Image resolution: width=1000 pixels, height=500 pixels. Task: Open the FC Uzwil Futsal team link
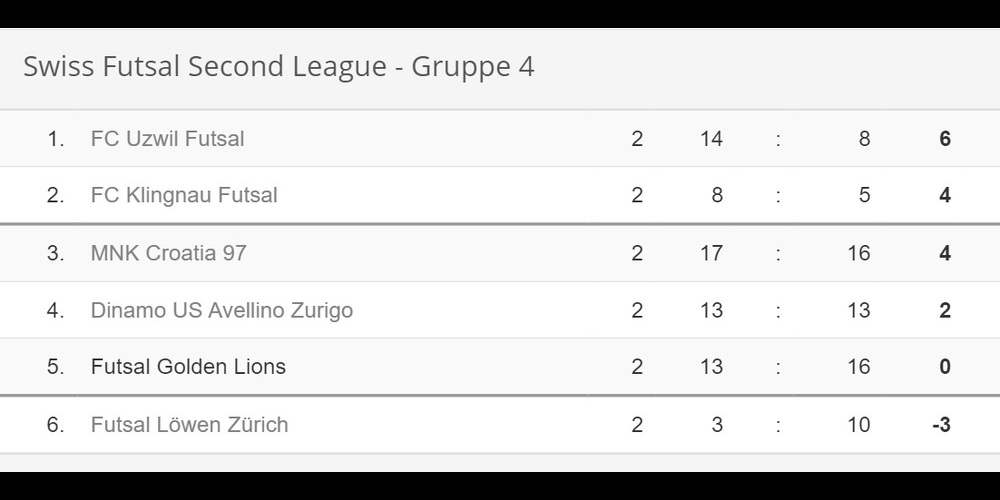pyautogui.click(x=167, y=138)
